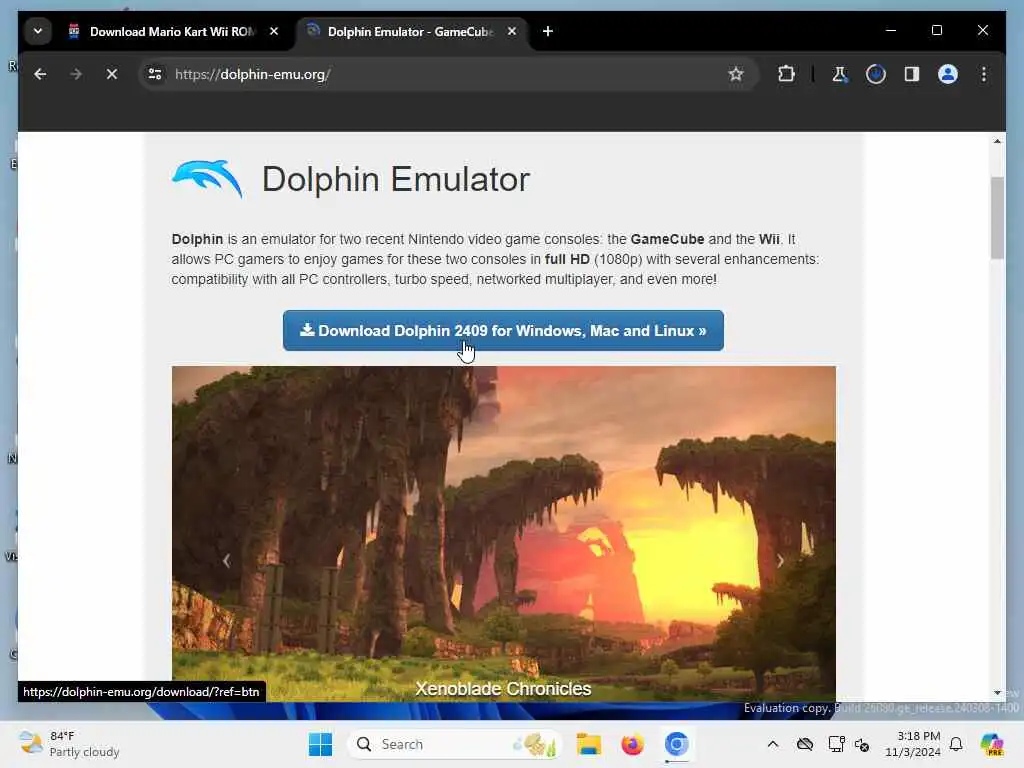Open Chrome Labs flask icon
The height and width of the screenshot is (768, 1024).
click(x=840, y=74)
